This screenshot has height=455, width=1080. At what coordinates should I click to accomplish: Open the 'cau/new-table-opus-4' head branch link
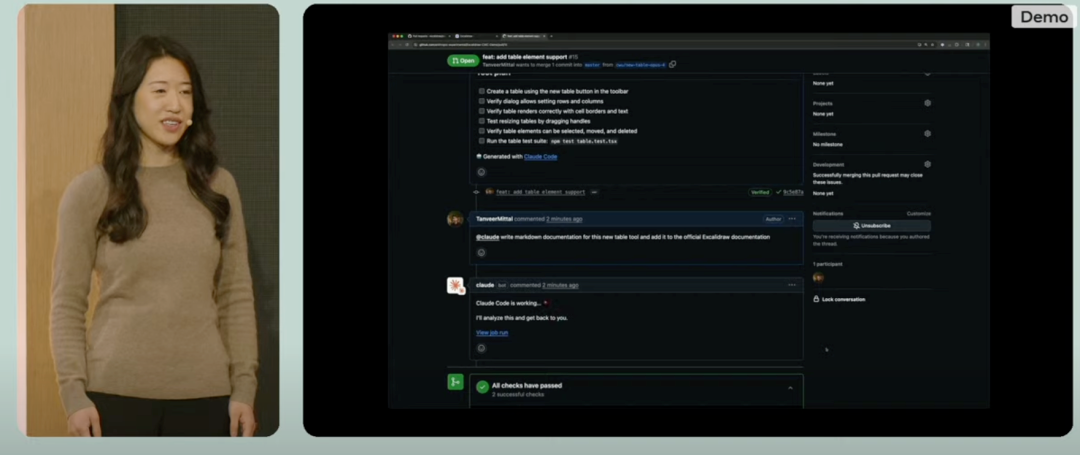[641, 65]
